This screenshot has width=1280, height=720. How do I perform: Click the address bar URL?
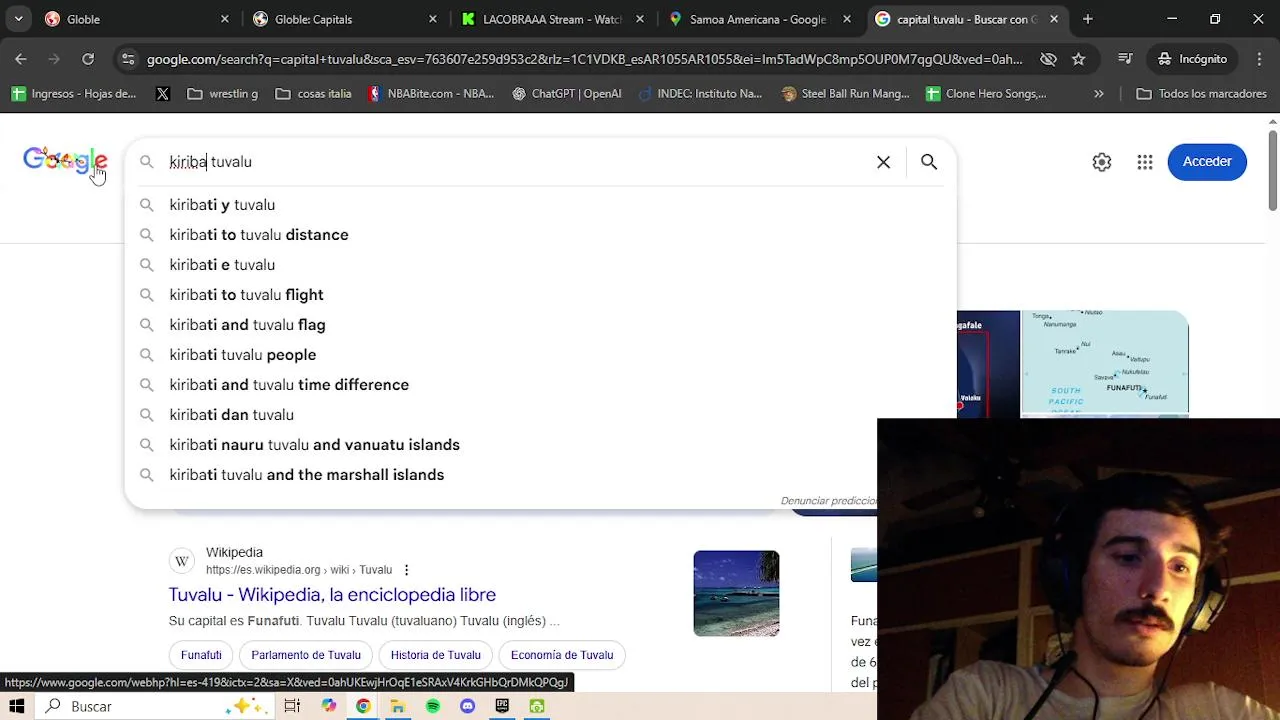click(x=585, y=59)
